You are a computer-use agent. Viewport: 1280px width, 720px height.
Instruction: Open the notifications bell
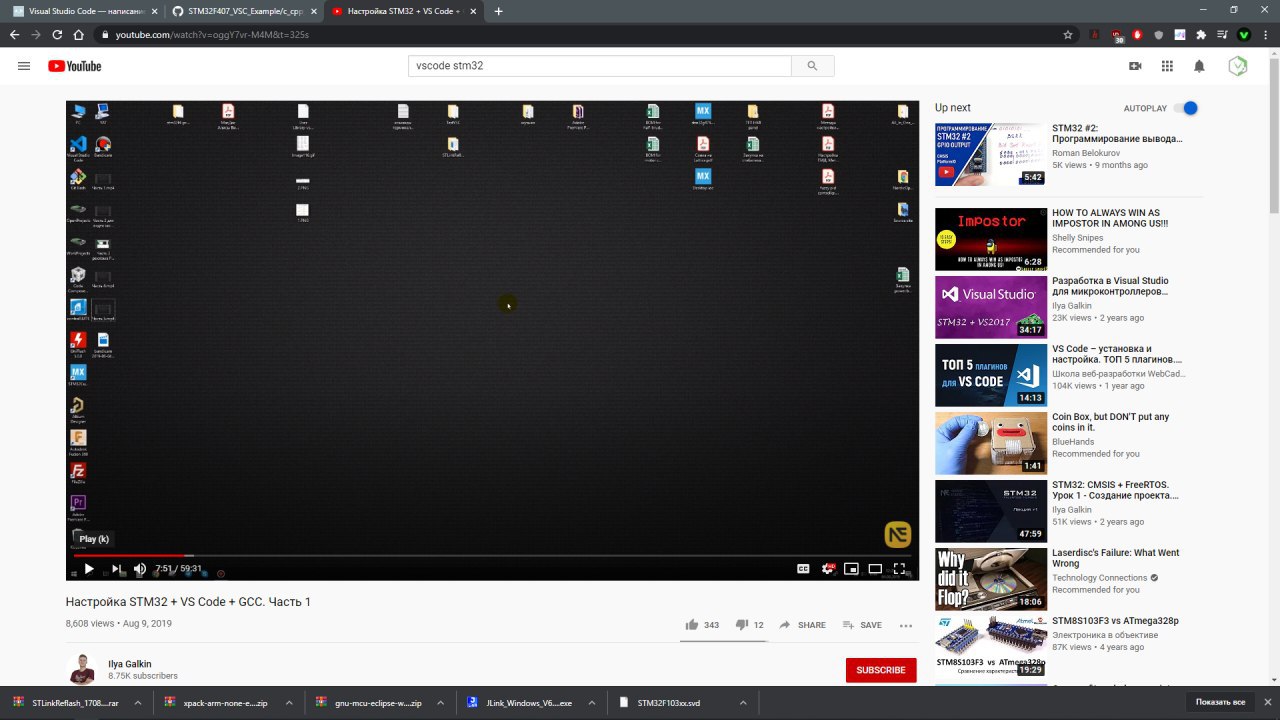[x=1199, y=66]
